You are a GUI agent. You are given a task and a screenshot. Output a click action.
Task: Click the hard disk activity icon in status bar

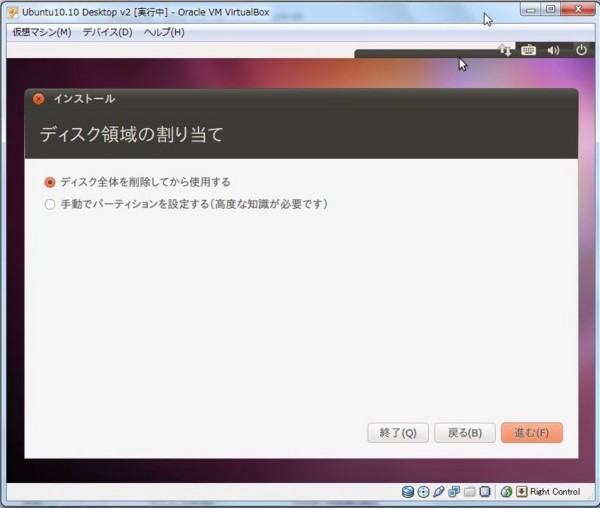pyautogui.click(x=408, y=492)
